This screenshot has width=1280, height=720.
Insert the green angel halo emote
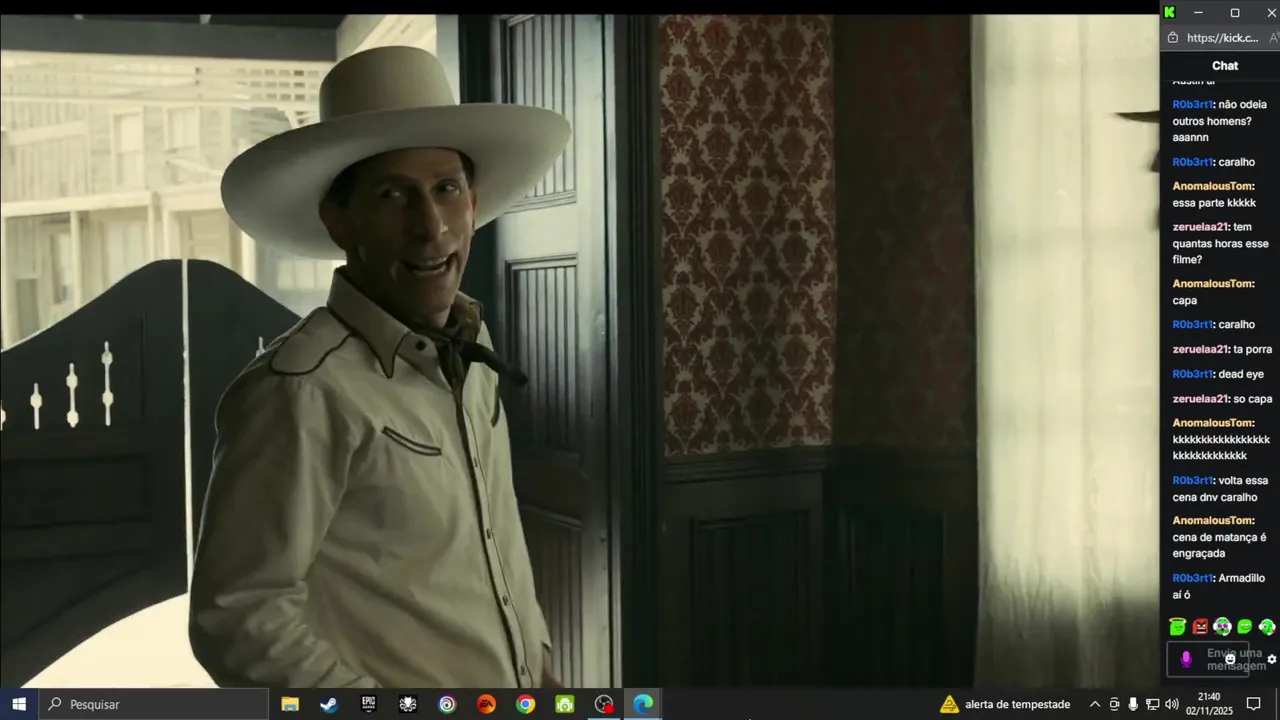[1177, 627]
